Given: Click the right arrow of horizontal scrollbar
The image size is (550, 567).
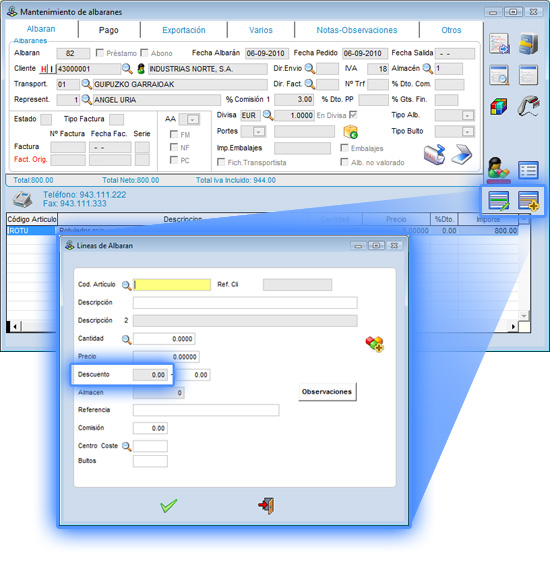Looking at the screenshot, I should [x=513, y=327].
